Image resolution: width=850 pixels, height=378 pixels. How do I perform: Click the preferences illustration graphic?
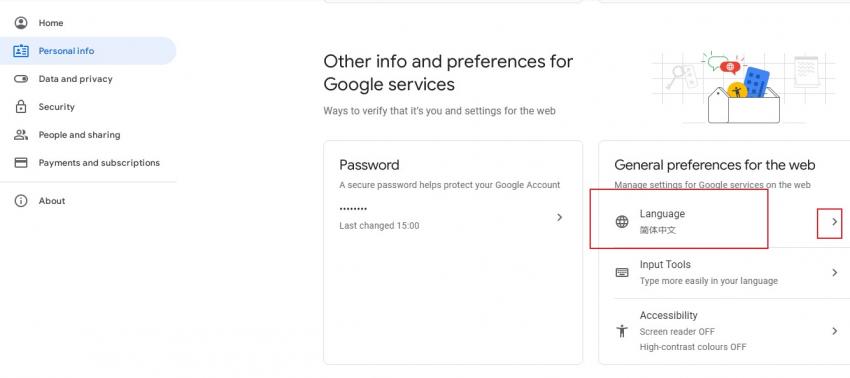click(x=744, y=87)
